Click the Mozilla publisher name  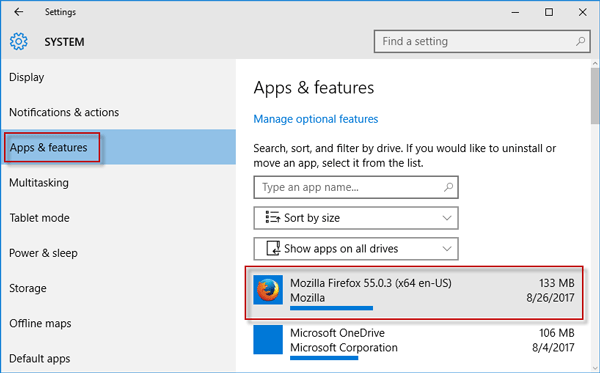[307, 298]
